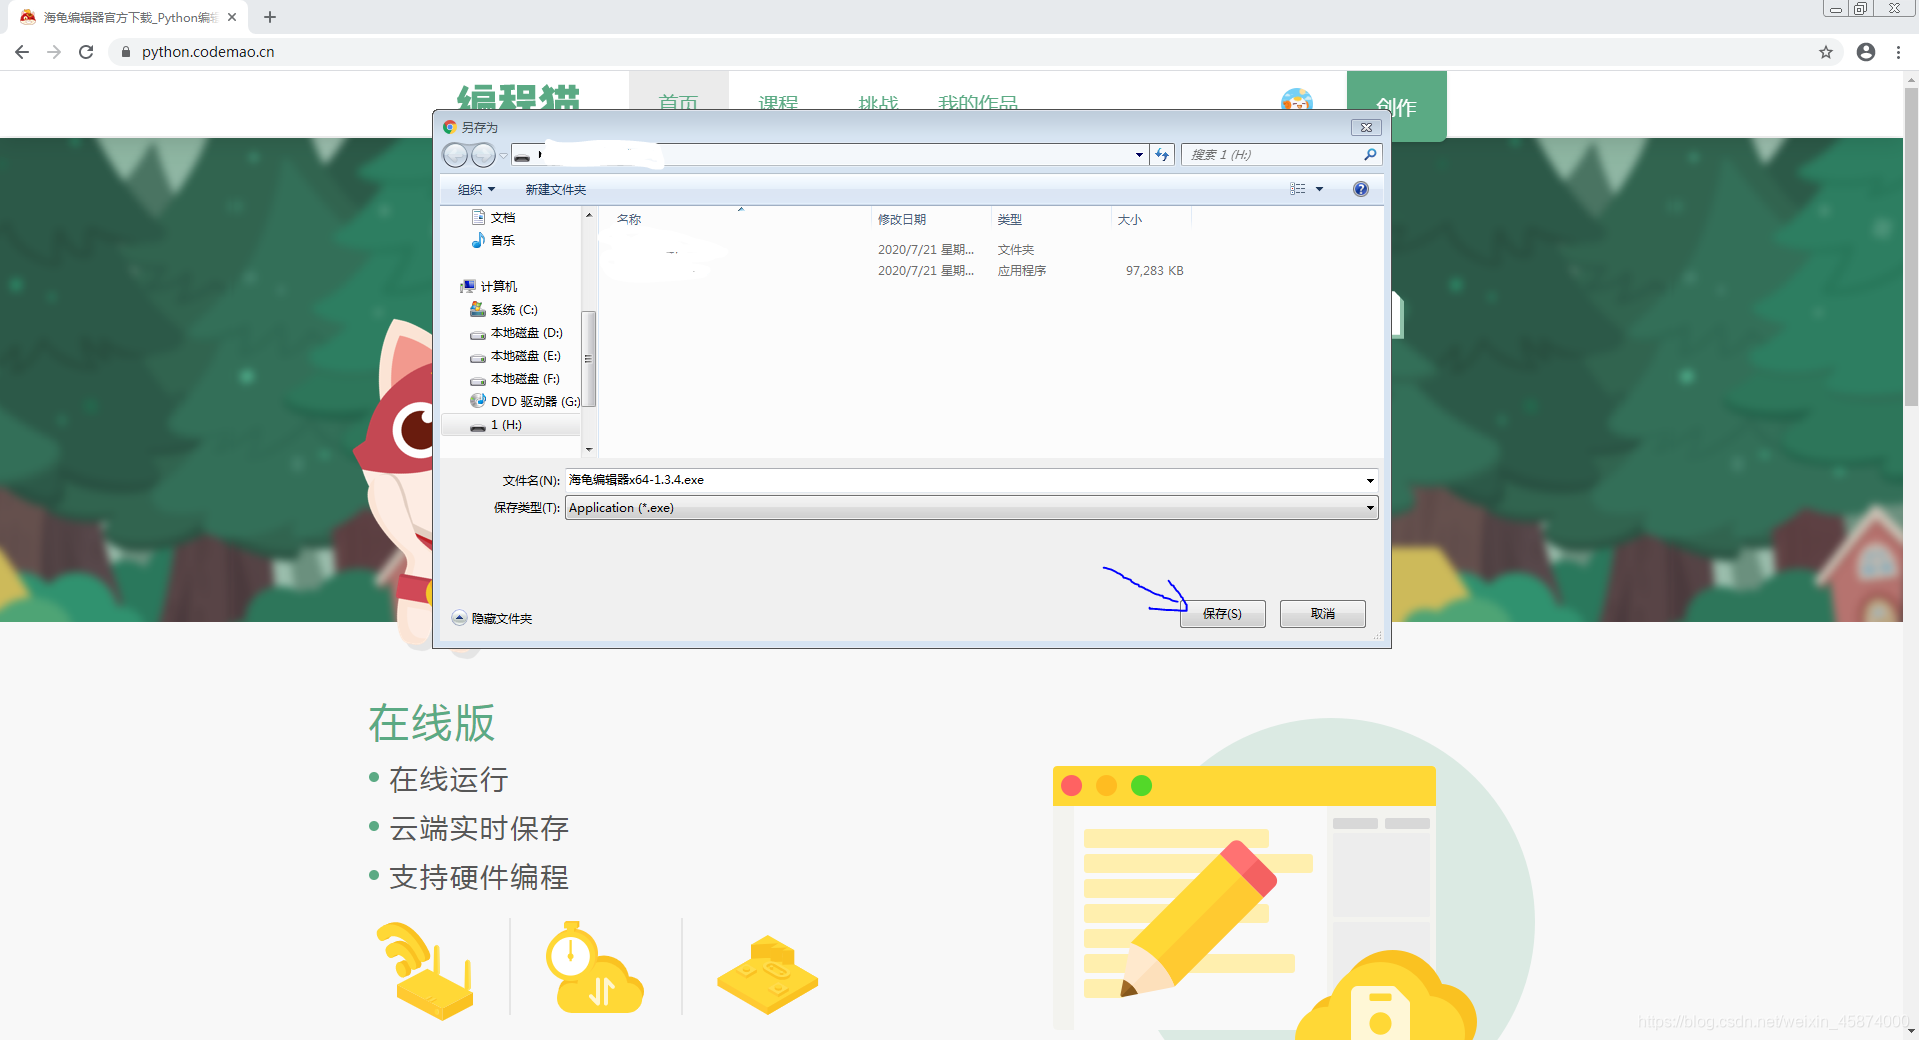This screenshot has height=1040, width=1919.
Task: Select Local Disk (D:)
Action: point(517,332)
